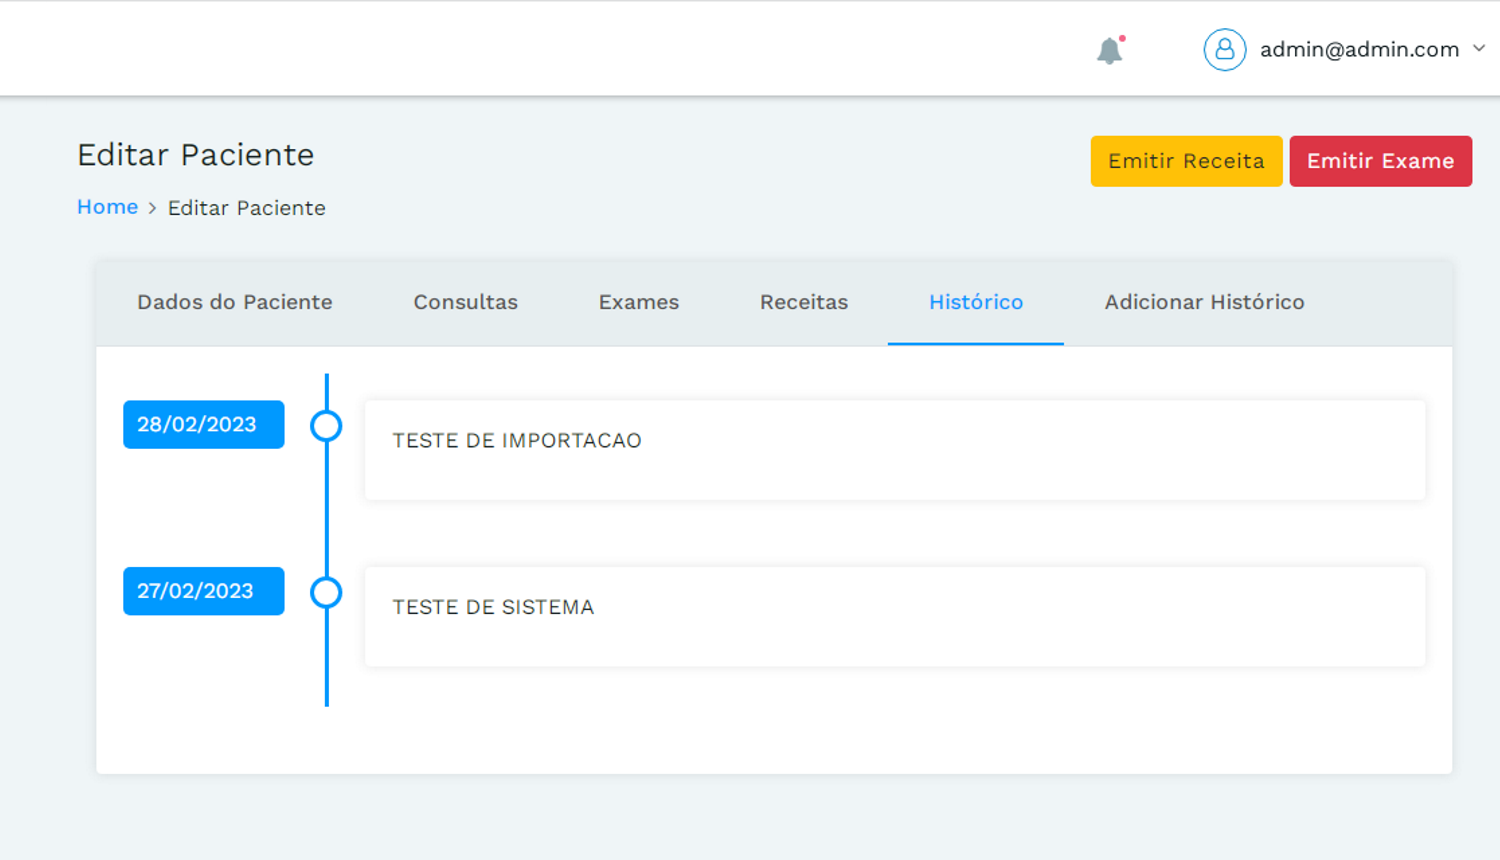Go to Home via breadcrumb link
This screenshot has height=860, width=1500.
coord(107,207)
